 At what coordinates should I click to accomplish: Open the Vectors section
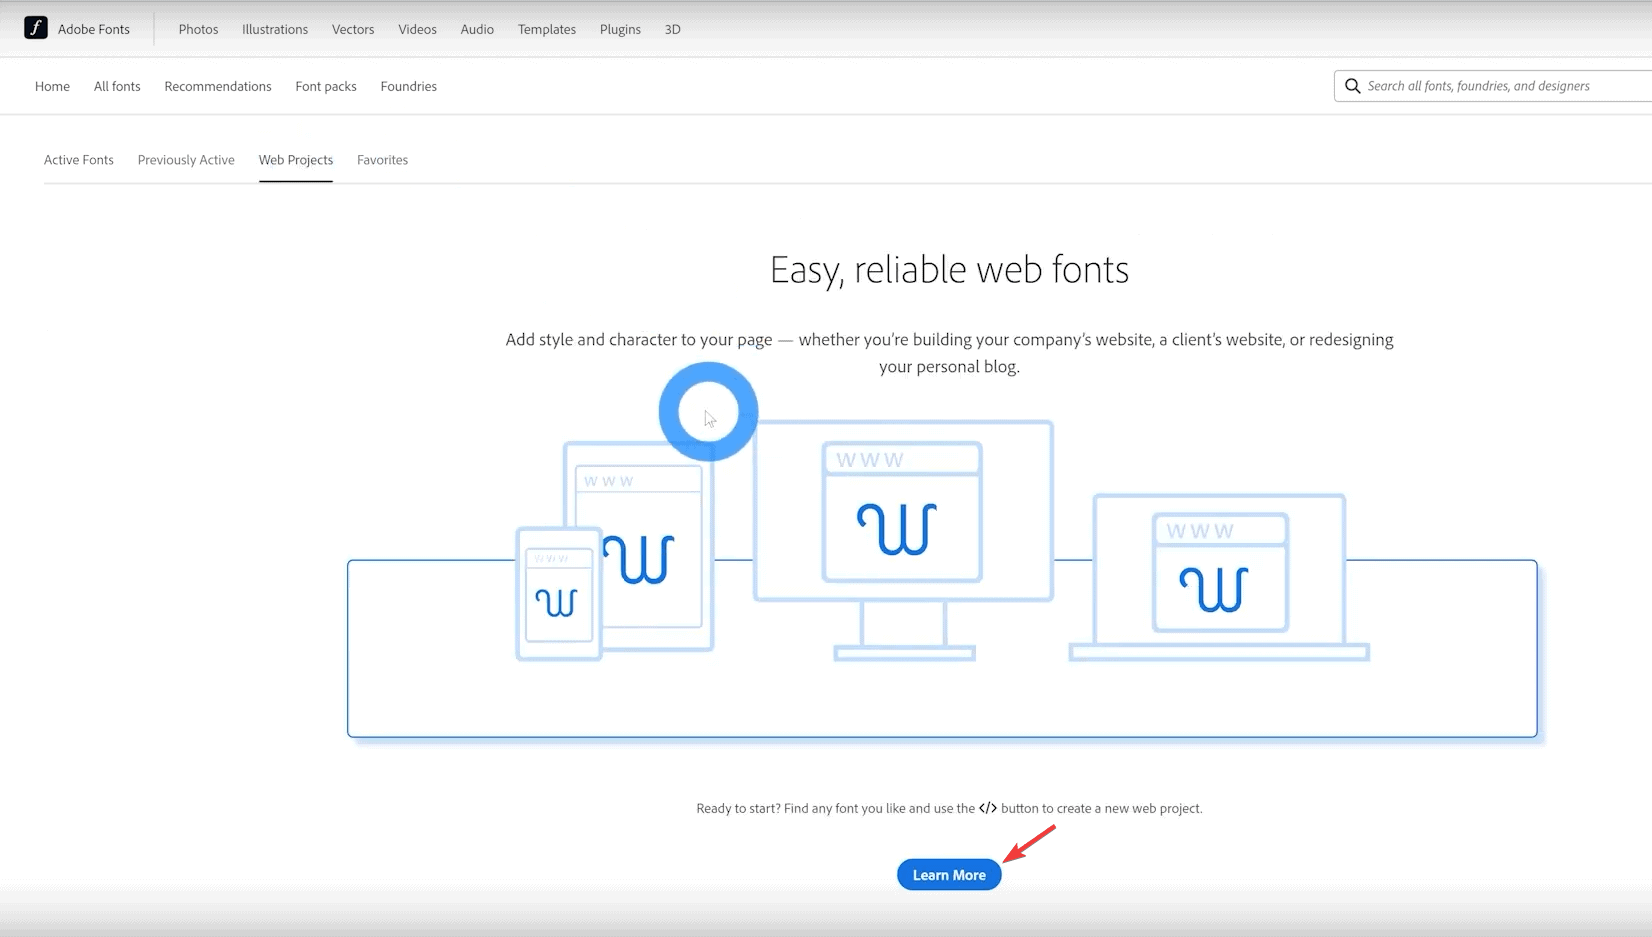(x=352, y=29)
